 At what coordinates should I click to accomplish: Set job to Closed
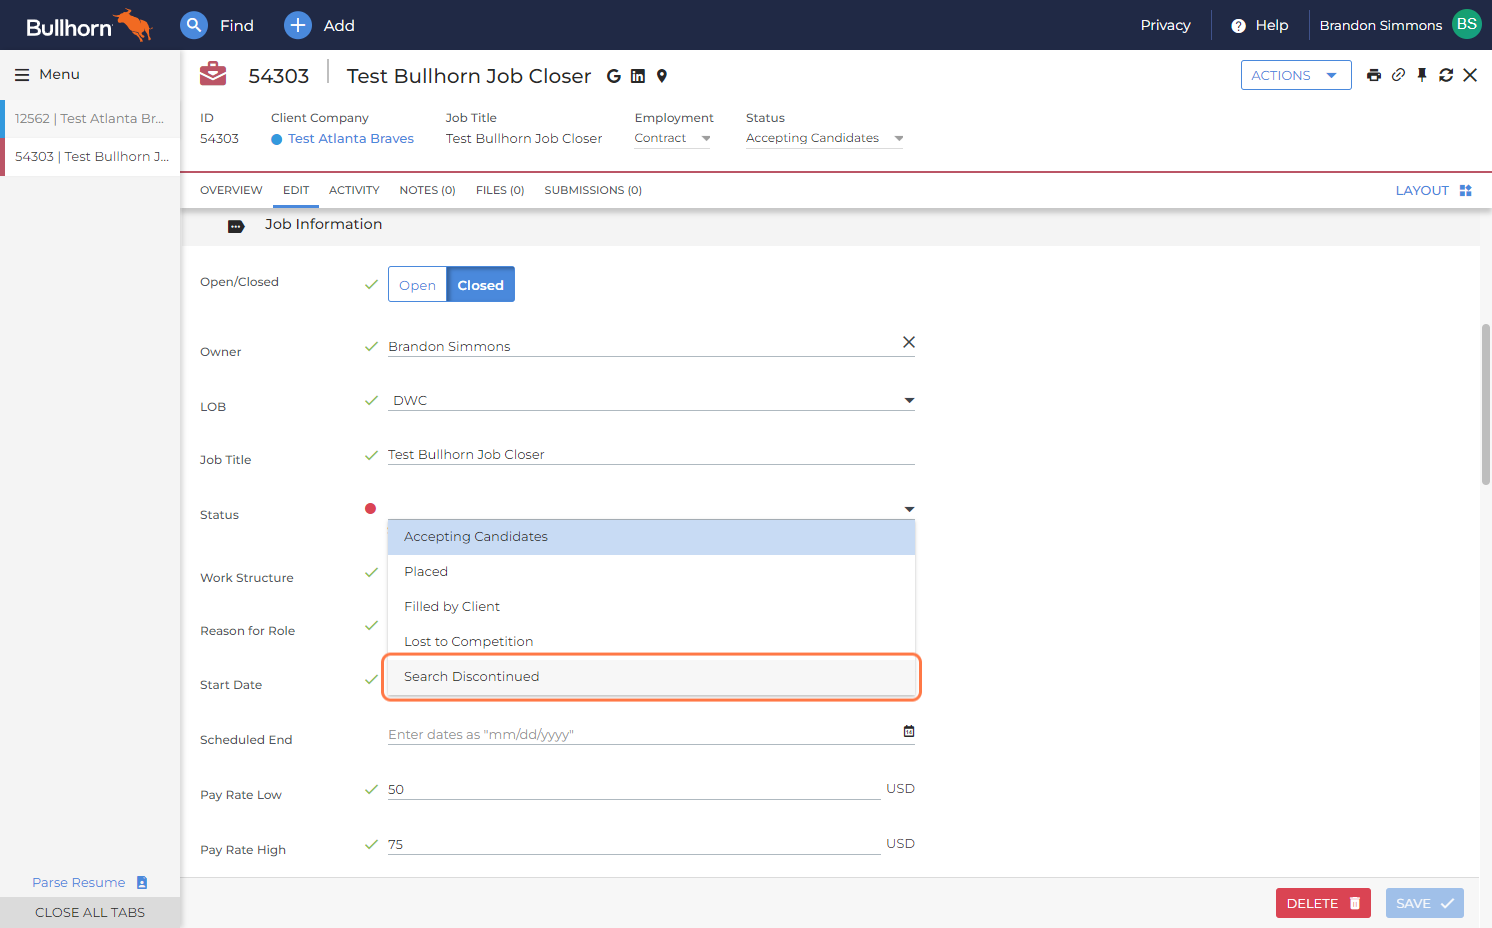pyautogui.click(x=481, y=285)
